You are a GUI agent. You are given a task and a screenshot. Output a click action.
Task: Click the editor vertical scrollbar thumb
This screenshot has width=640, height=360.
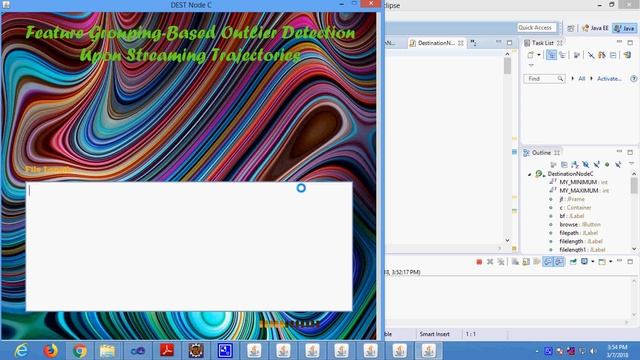tap(507, 66)
